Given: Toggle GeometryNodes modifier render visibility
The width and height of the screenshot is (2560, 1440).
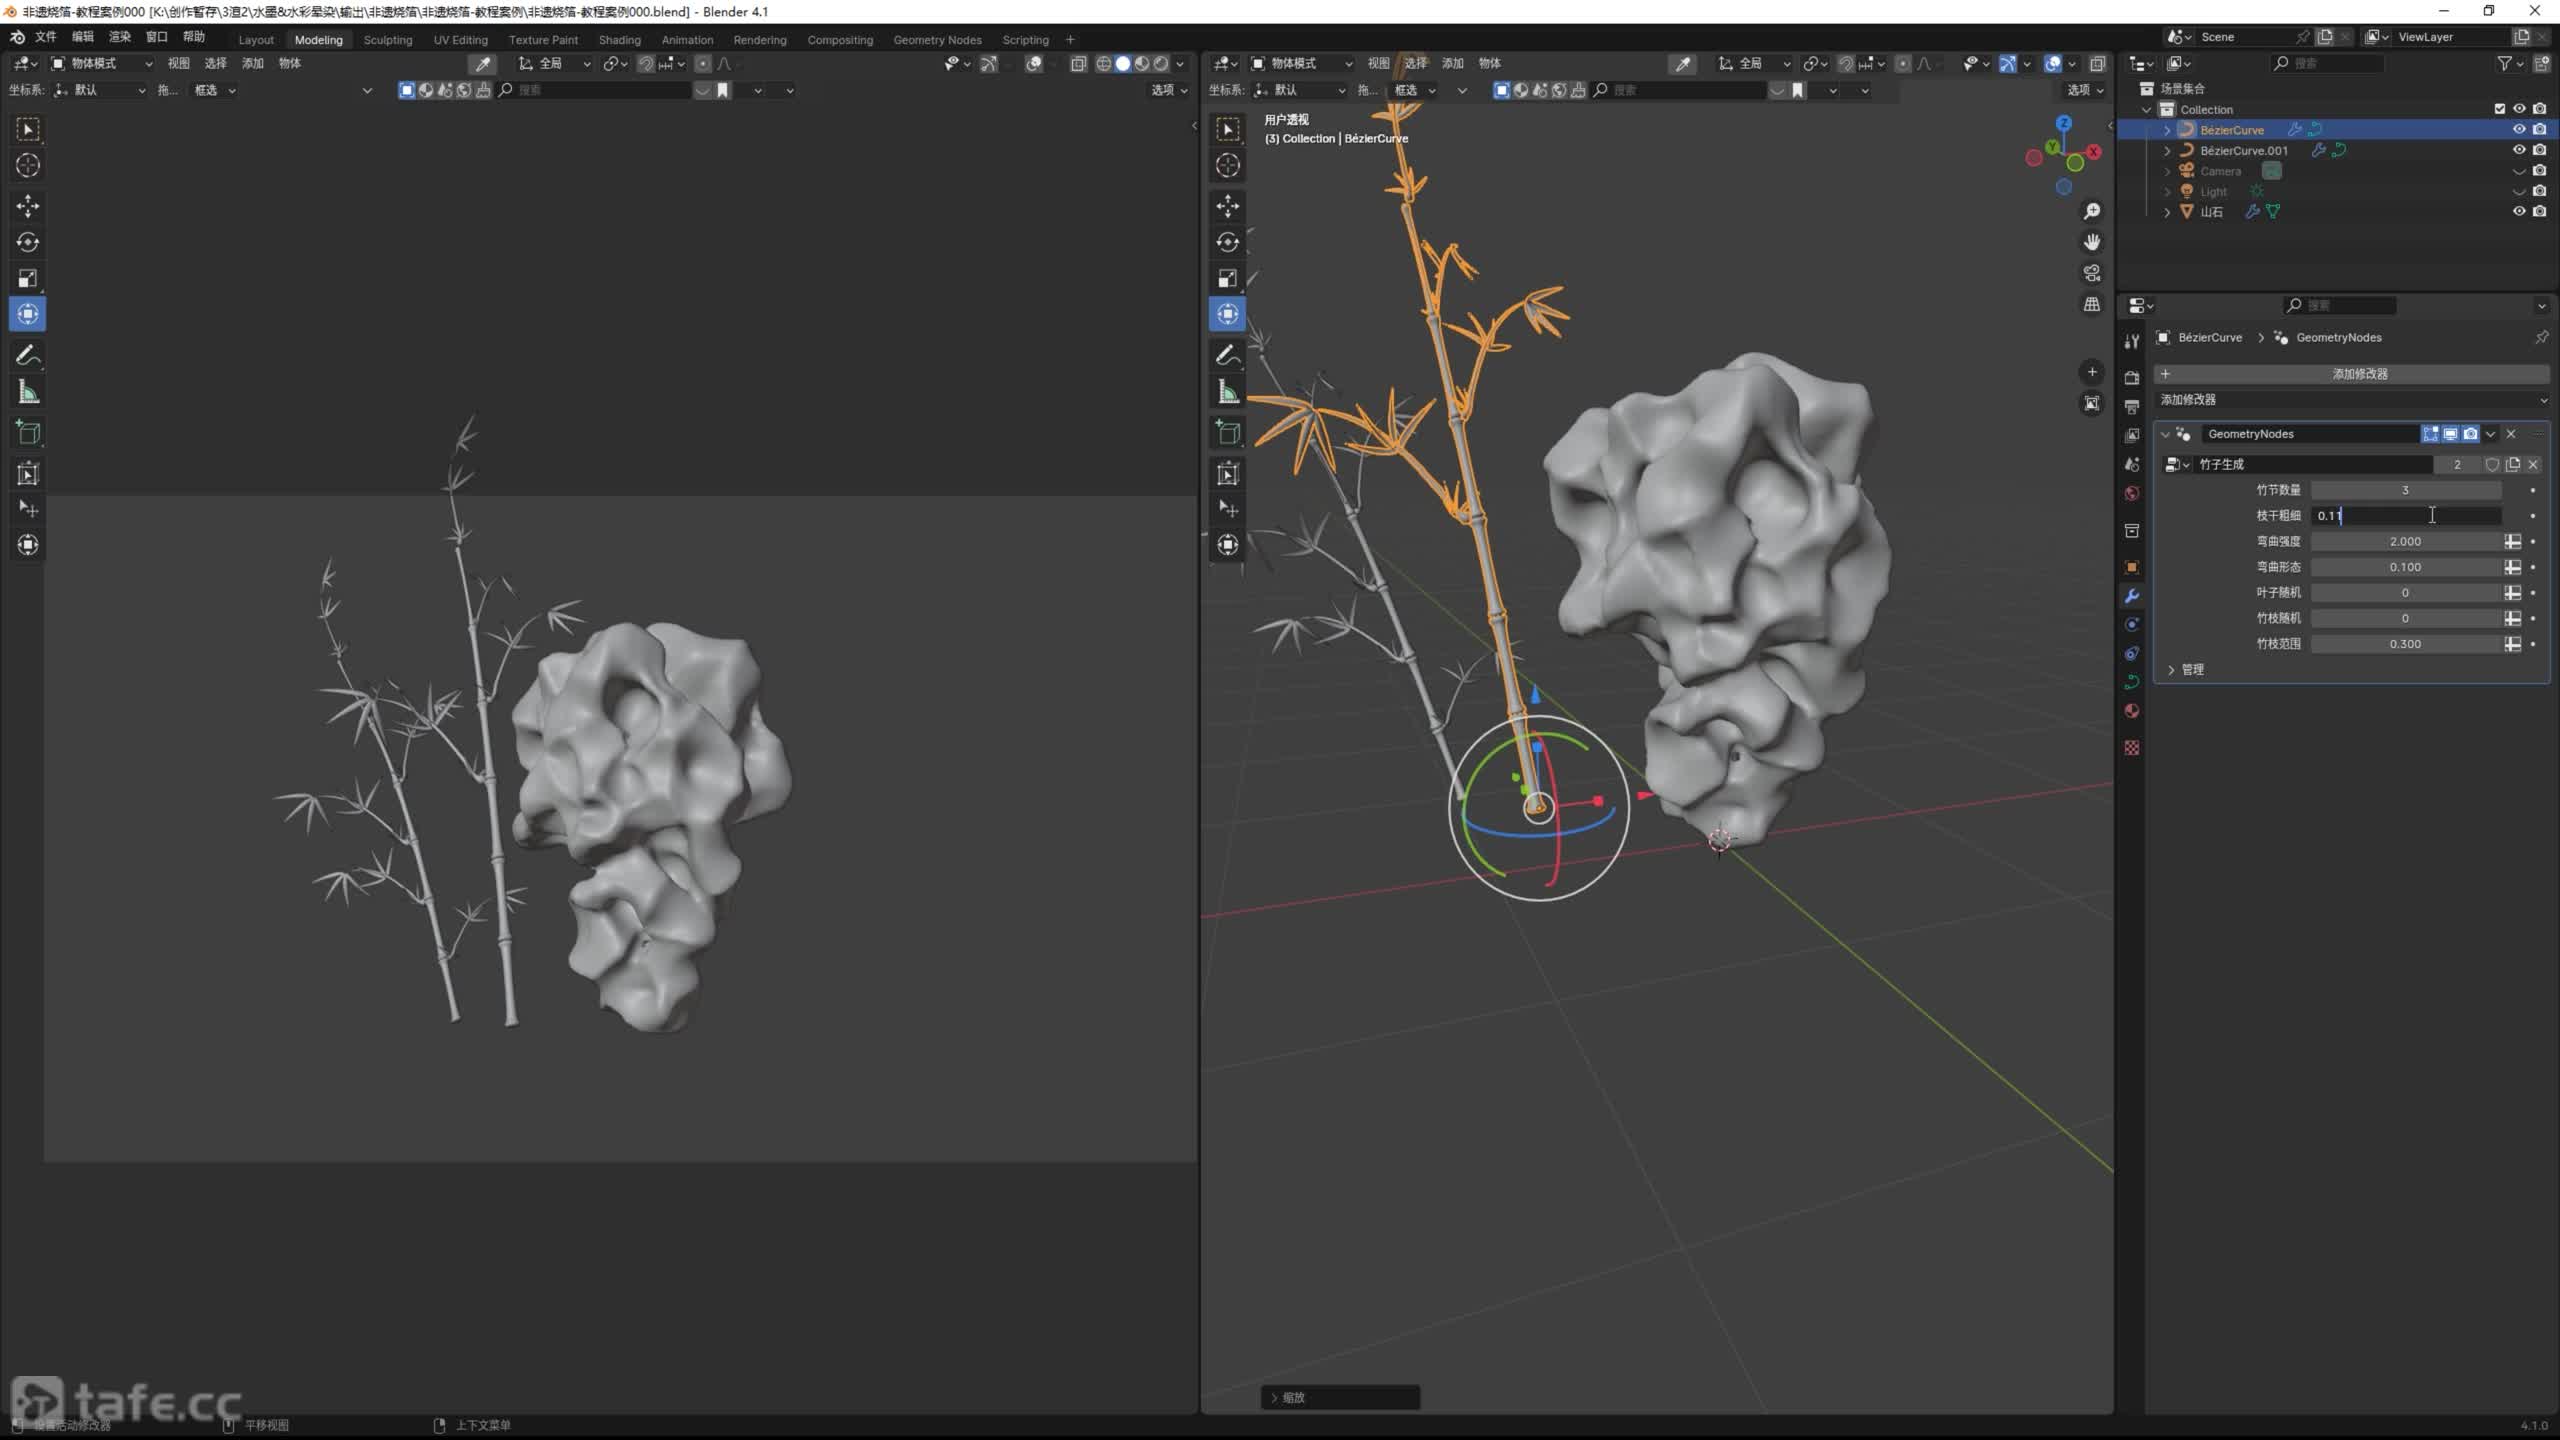Looking at the screenshot, I should pos(2471,434).
